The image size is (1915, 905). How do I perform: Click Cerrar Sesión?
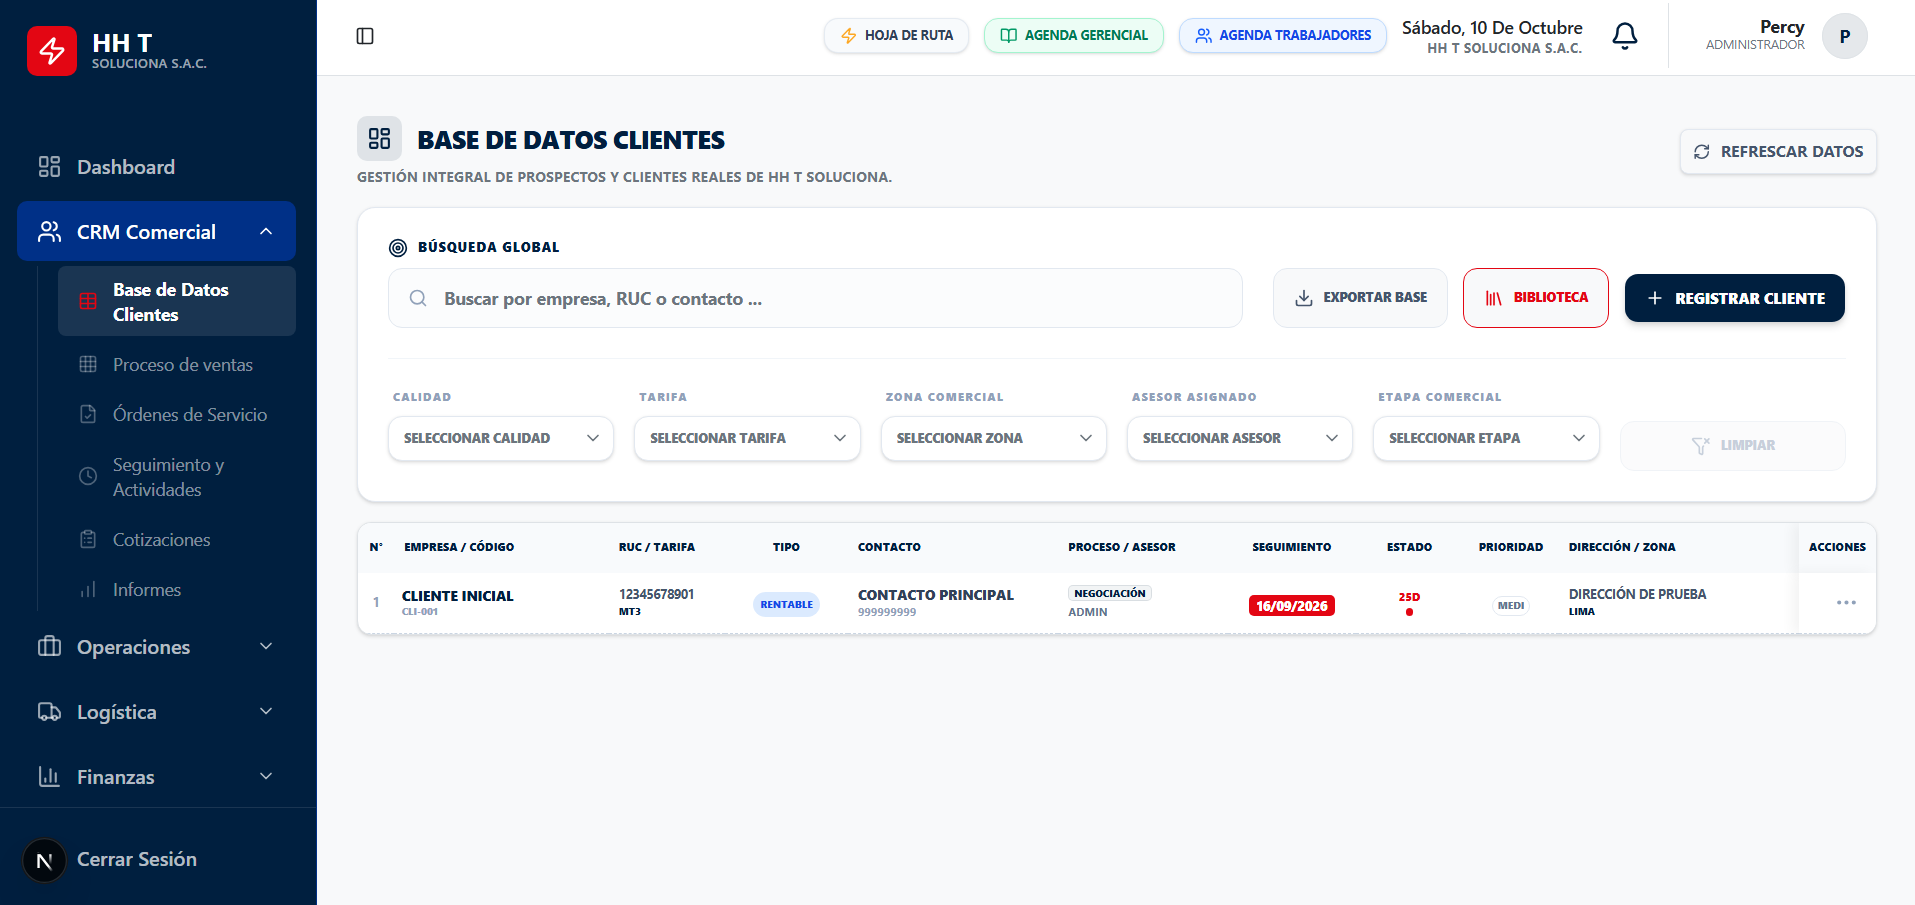(x=137, y=860)
